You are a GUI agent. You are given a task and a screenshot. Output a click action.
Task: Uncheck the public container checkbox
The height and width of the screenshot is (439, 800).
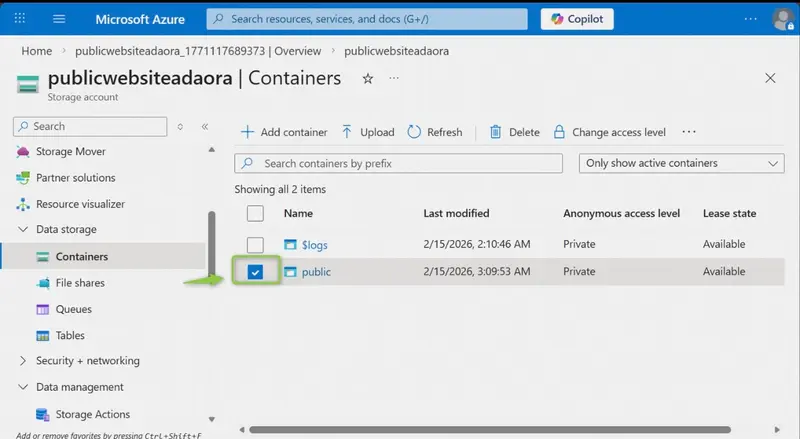(255, 272)
